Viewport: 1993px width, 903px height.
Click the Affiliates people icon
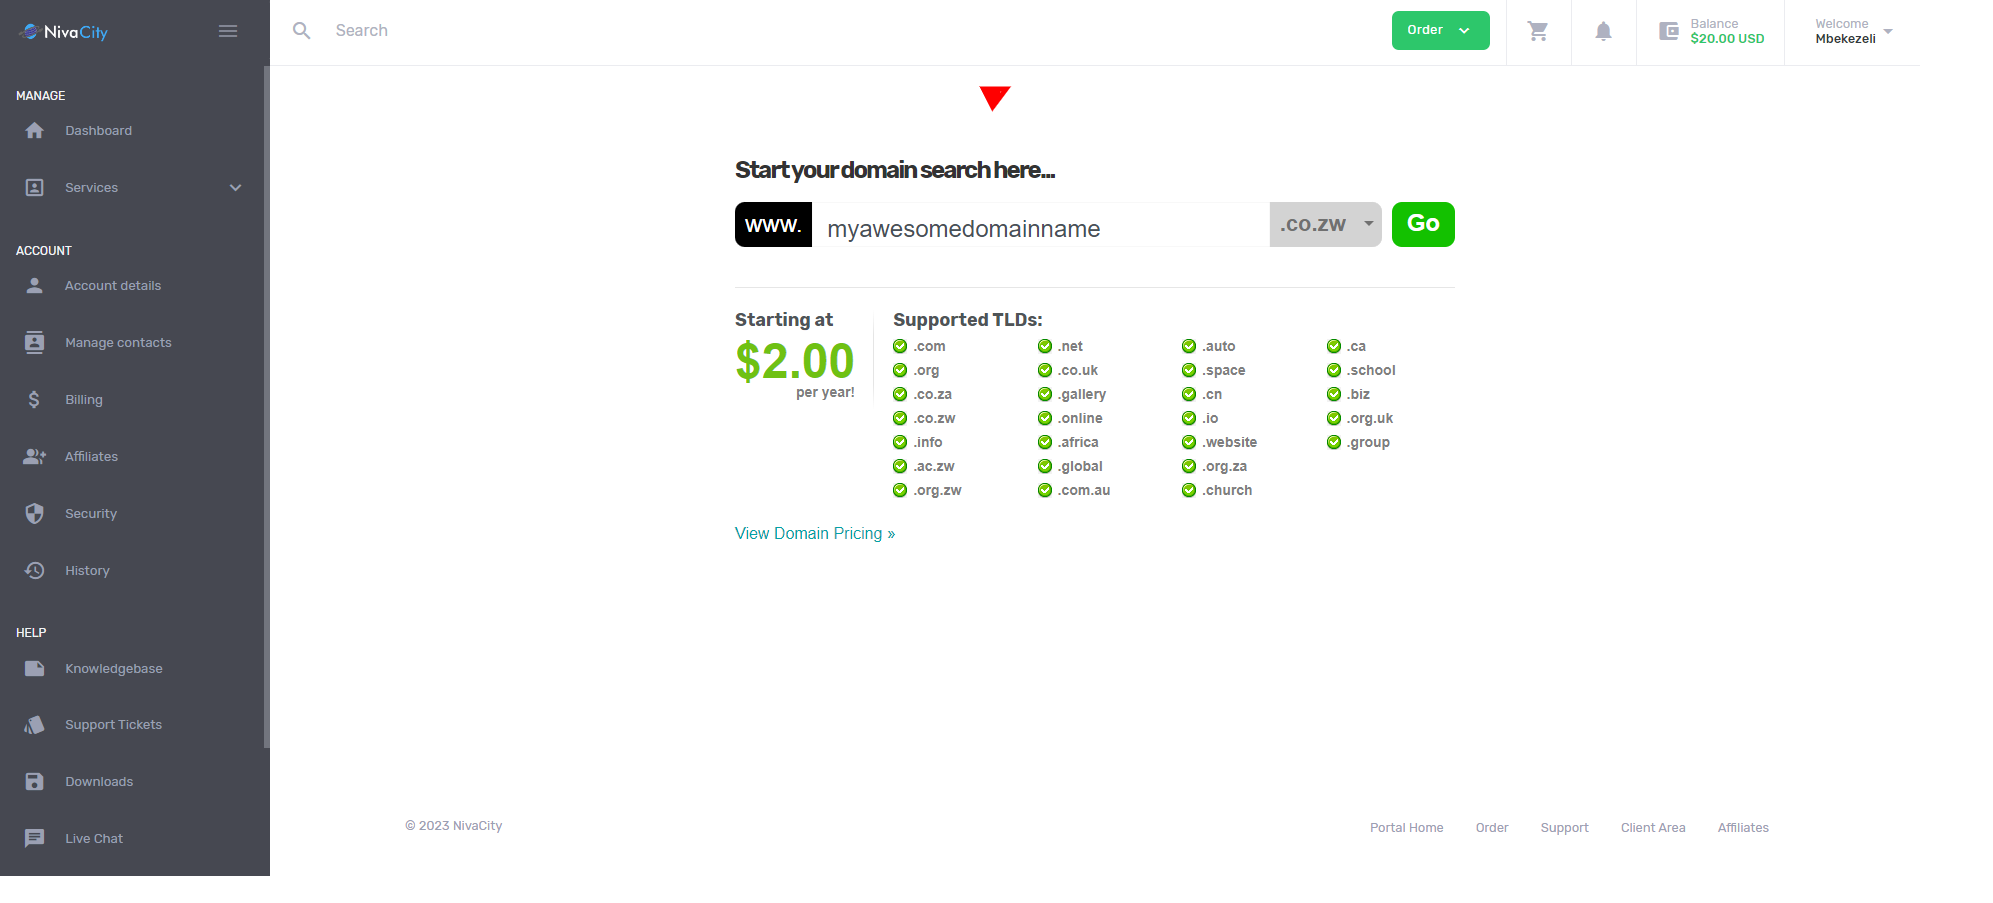[x=34, y=457]
